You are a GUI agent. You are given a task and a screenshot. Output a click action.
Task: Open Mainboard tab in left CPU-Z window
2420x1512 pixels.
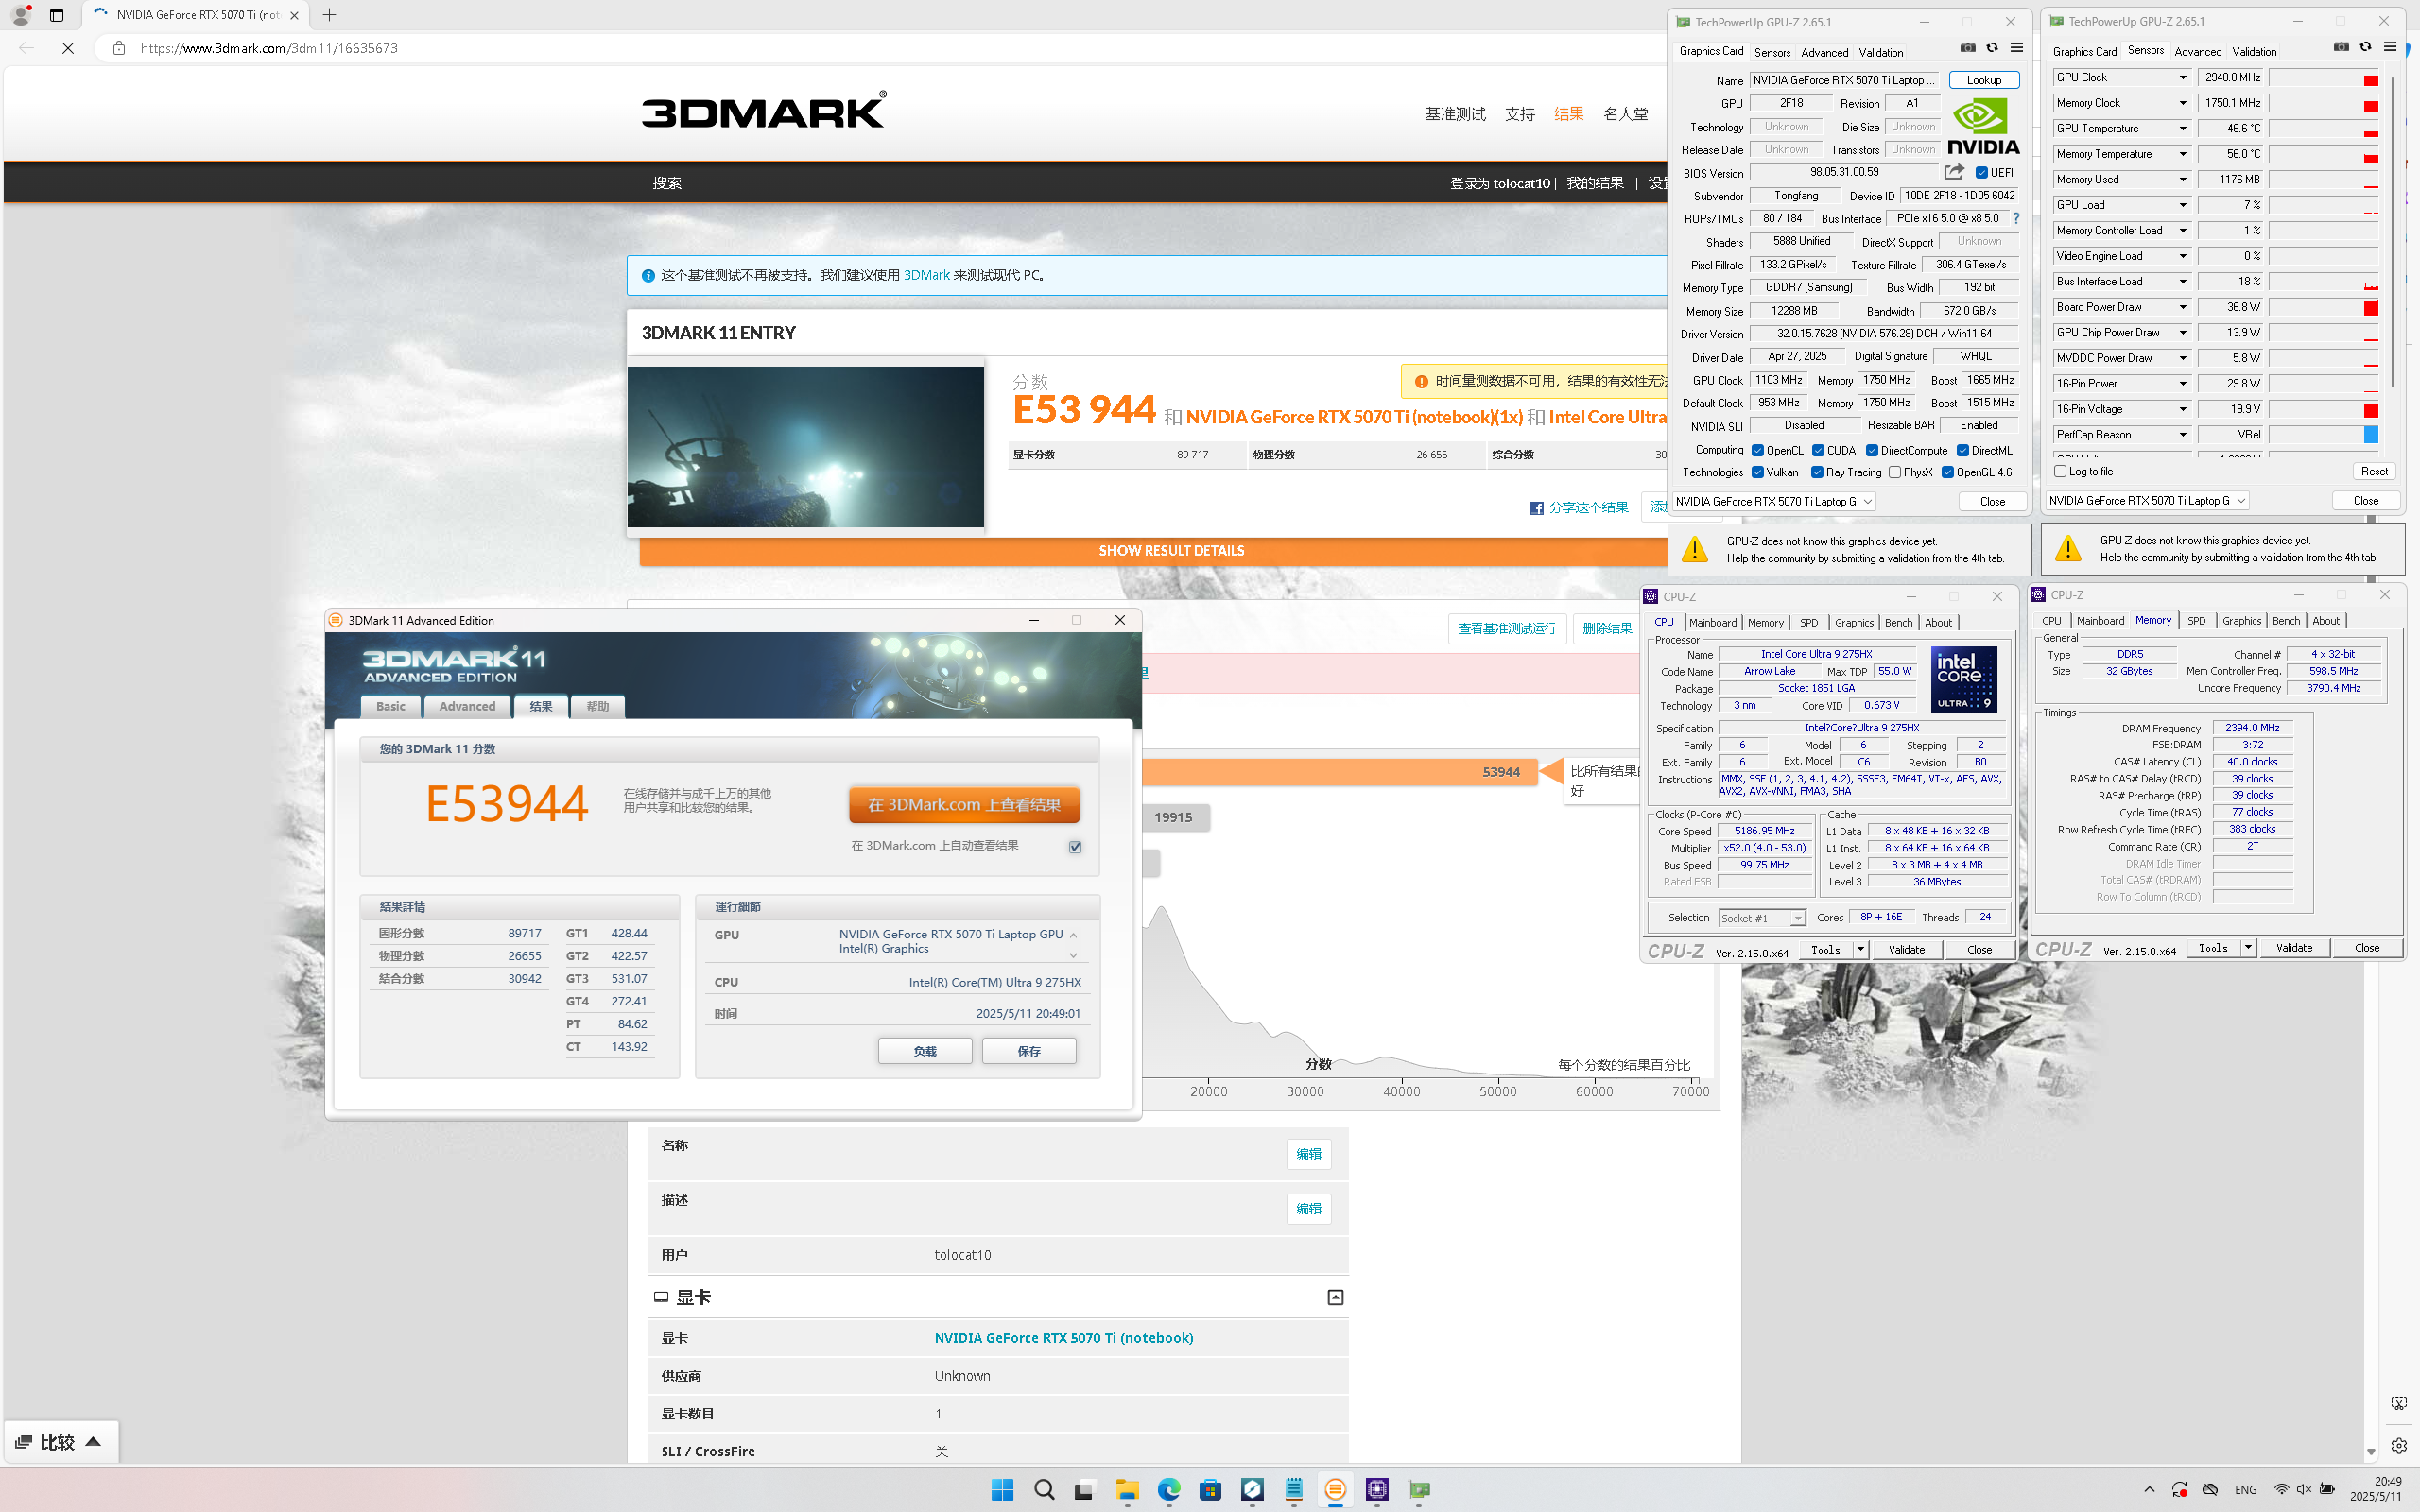pos(1712,622)
